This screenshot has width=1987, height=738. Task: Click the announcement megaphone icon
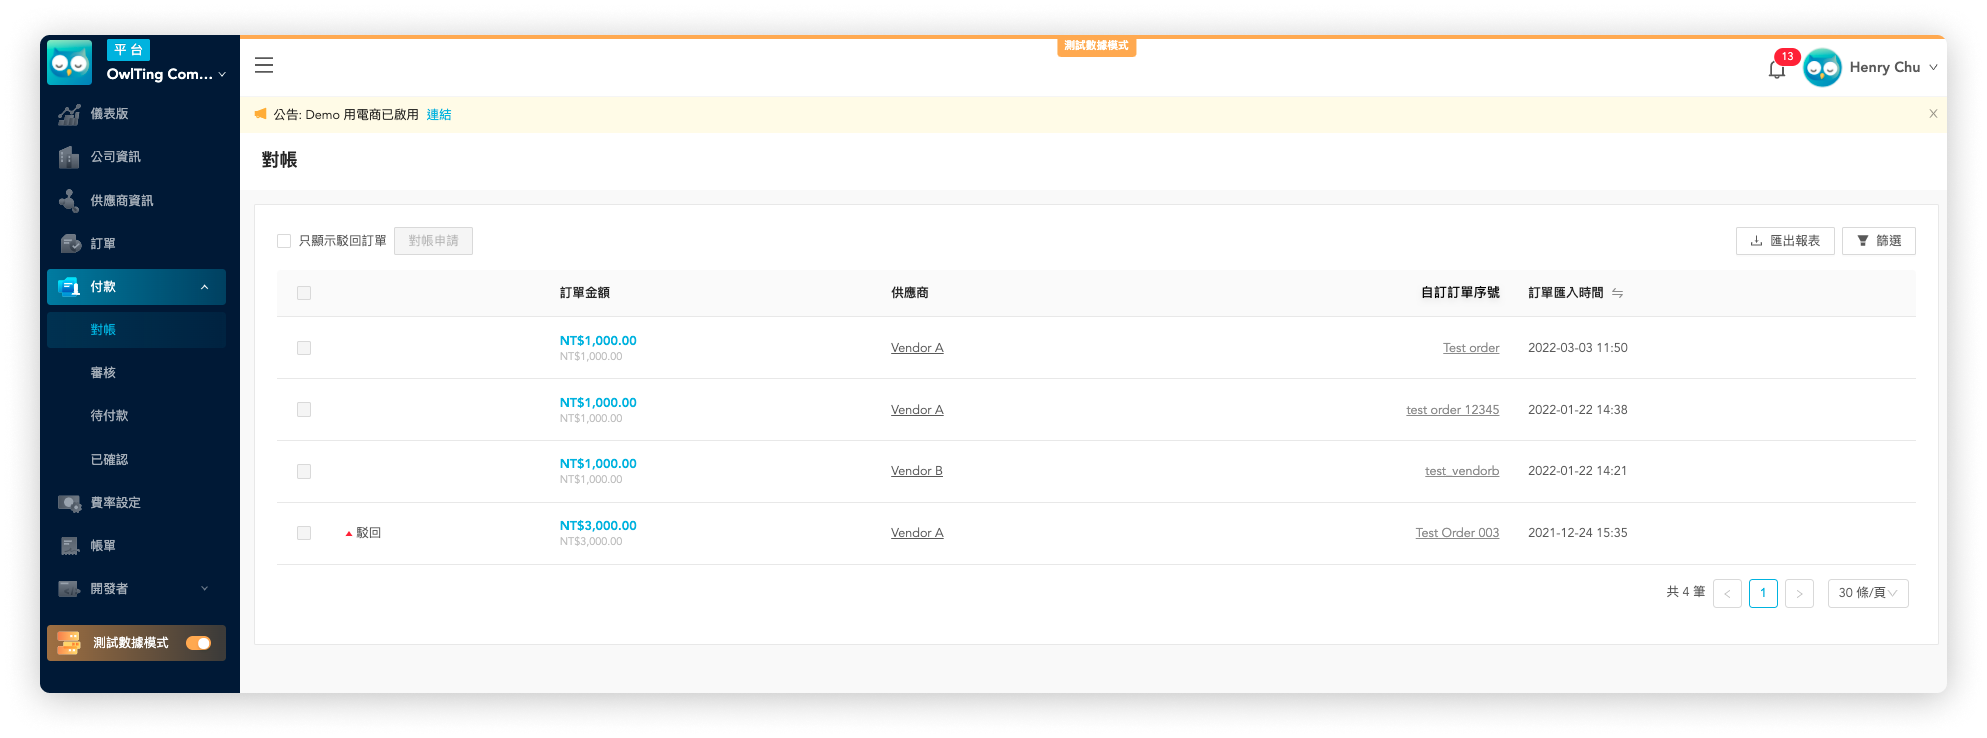point(261,114)
